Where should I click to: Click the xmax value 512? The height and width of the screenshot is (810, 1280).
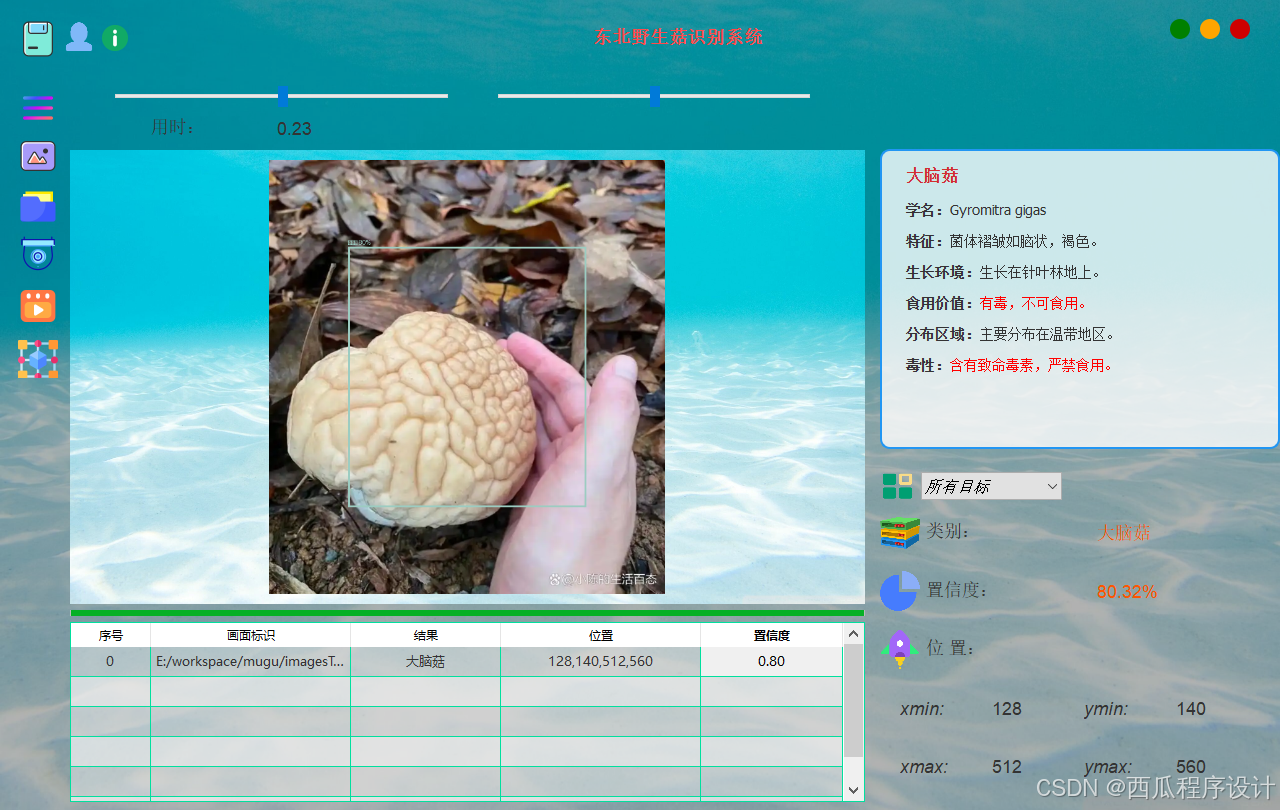[1007, 767]
